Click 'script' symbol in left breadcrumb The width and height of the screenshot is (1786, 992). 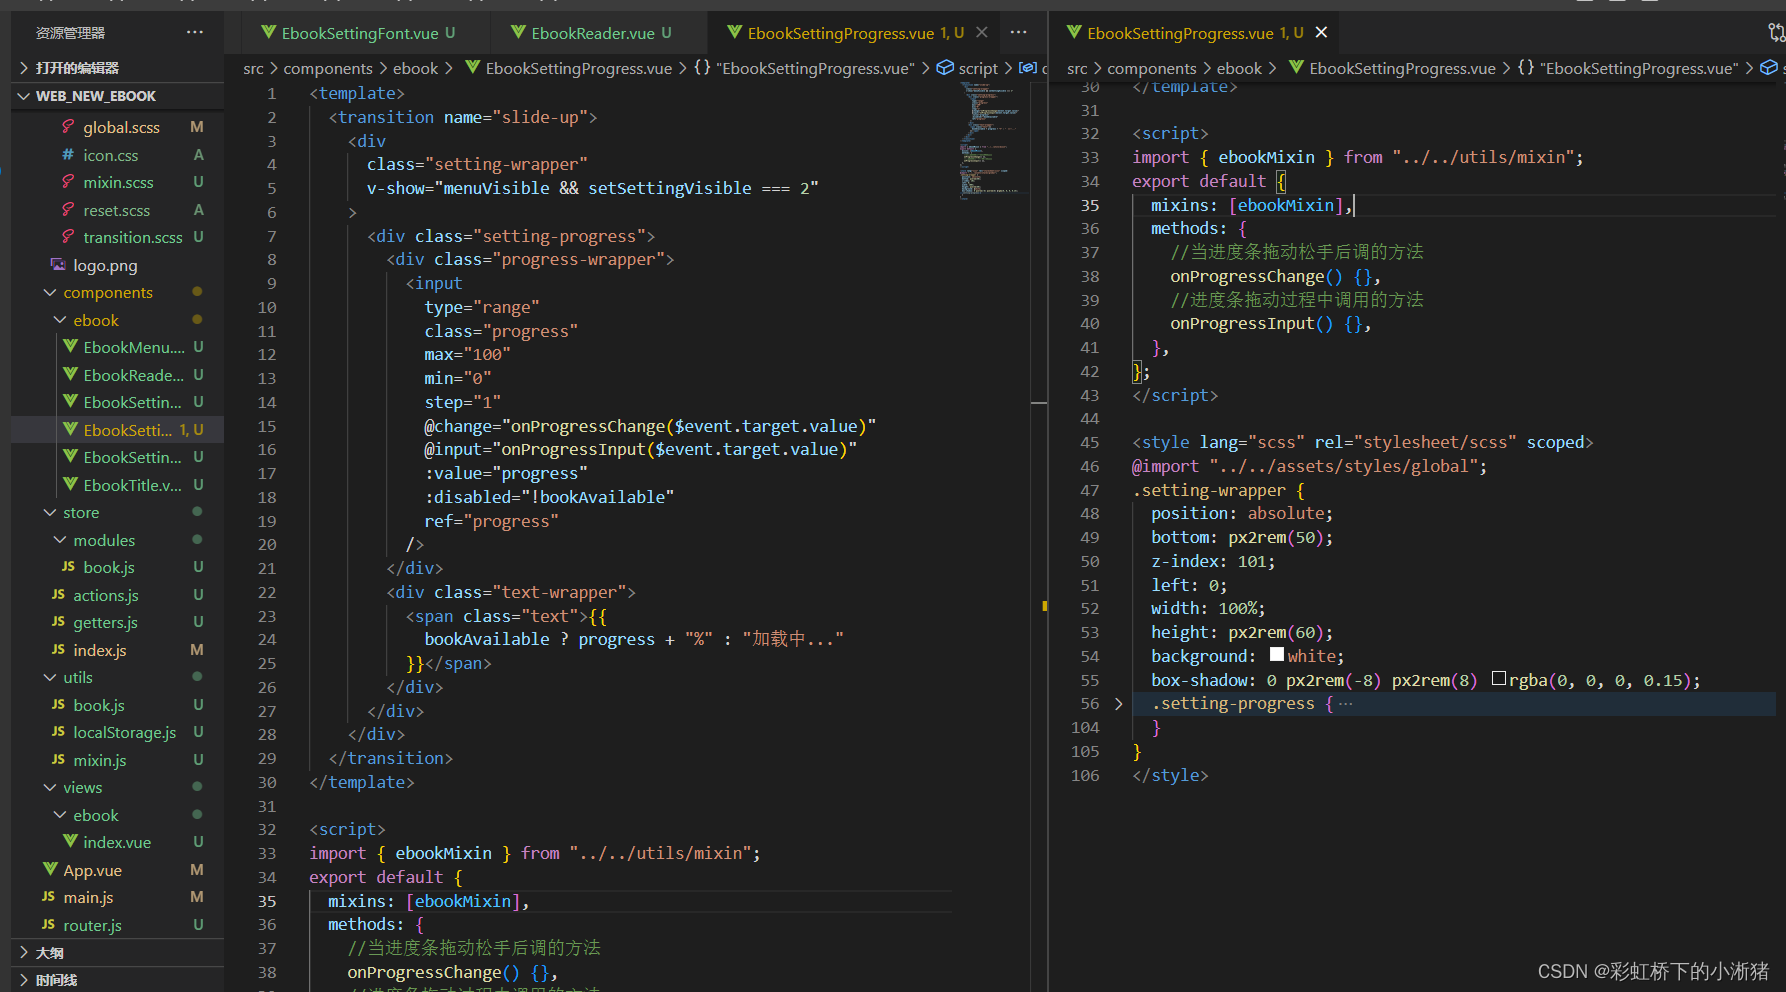point(978,68)
